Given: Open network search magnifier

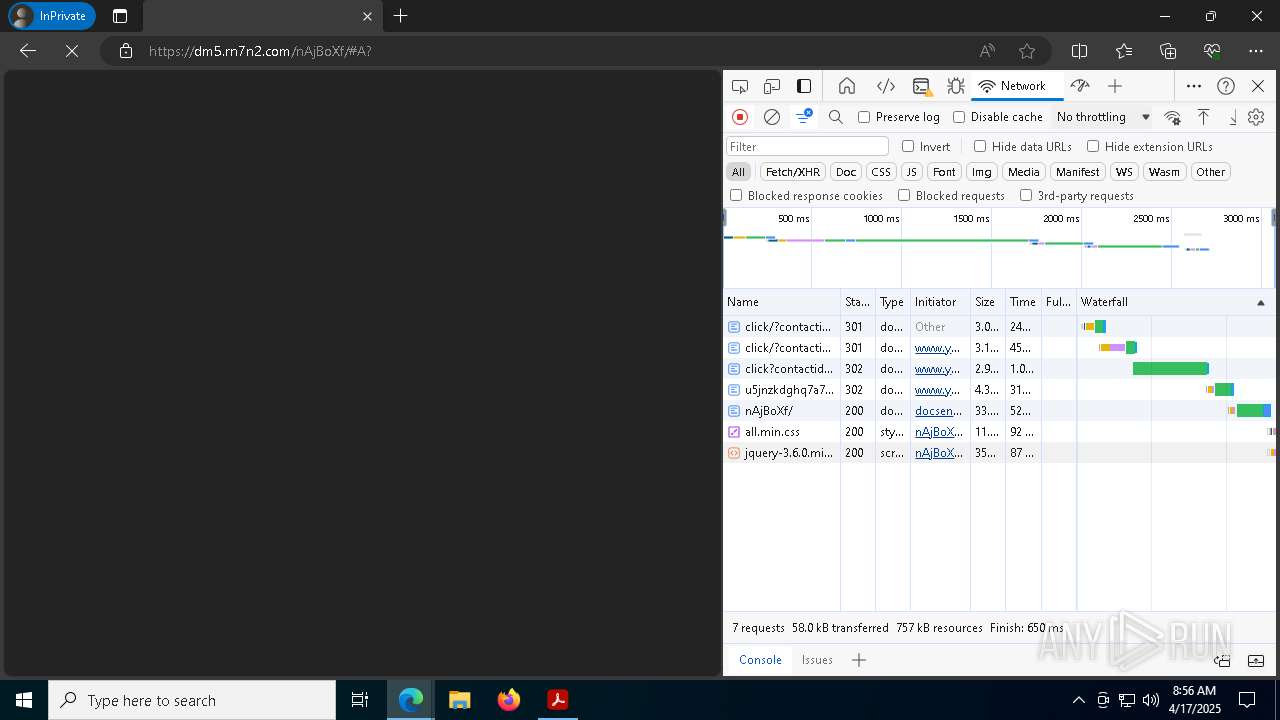Looking at the screenshot, I should click(836, 117).
